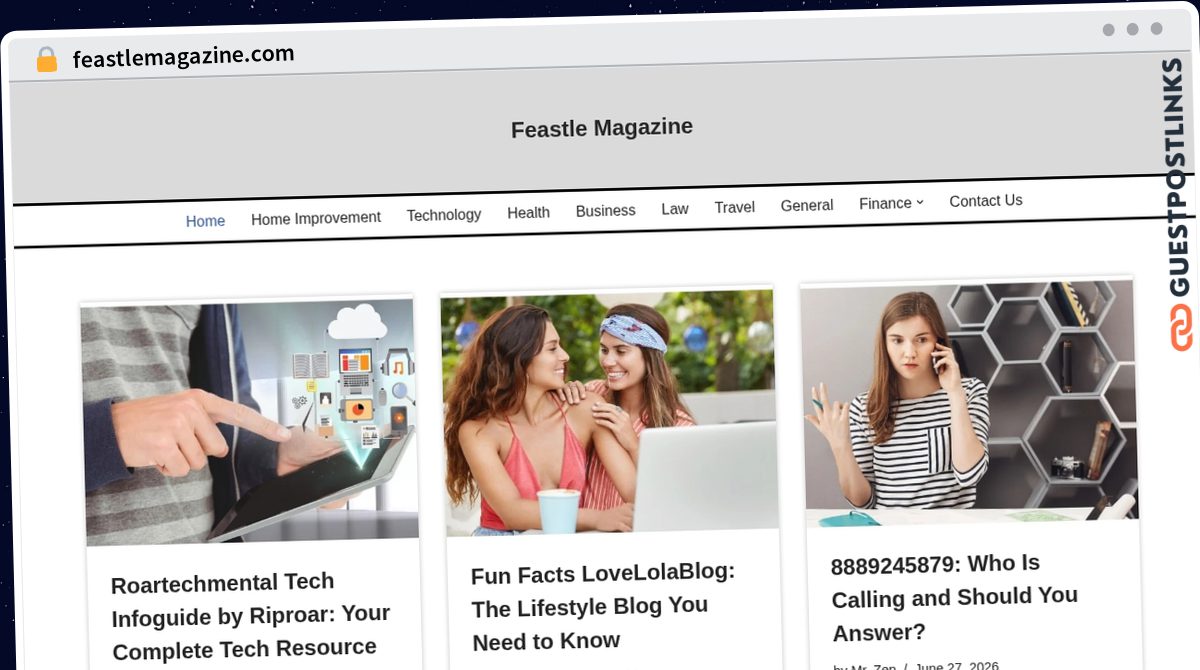Open the woman on phone thumbnail

tap(969, 401)
